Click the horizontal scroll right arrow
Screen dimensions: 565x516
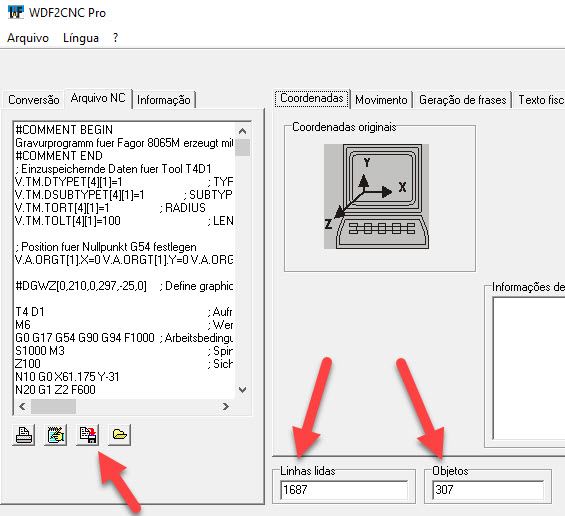coord(226,406)
